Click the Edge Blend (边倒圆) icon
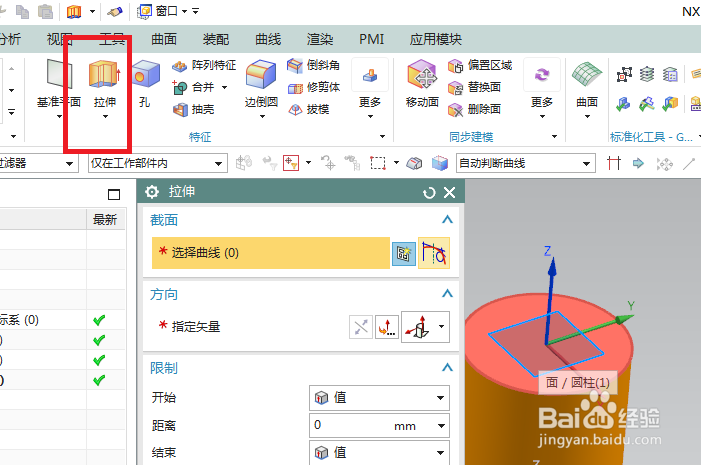This screenshot has width=701, height=465. tap(261, 74)
